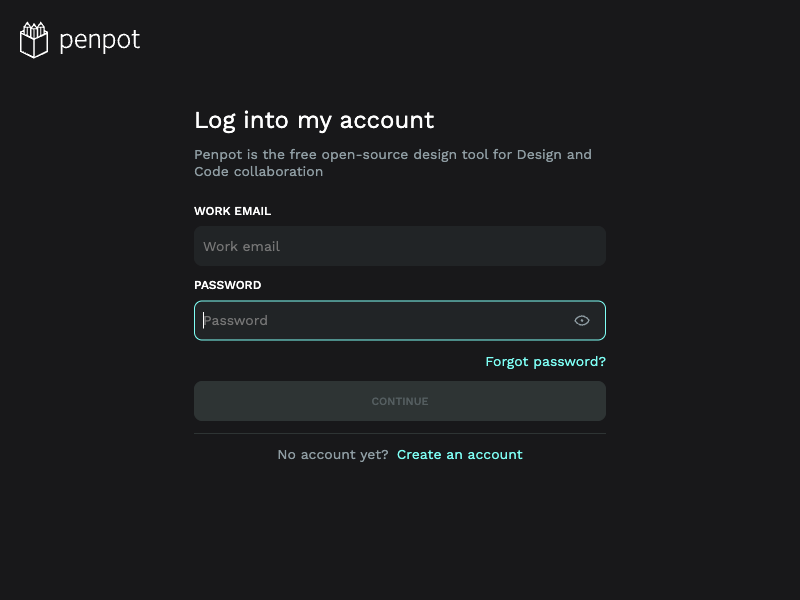Click Forgot password teal link text
This screenshot has height=600, width=800.
point(545,361)
